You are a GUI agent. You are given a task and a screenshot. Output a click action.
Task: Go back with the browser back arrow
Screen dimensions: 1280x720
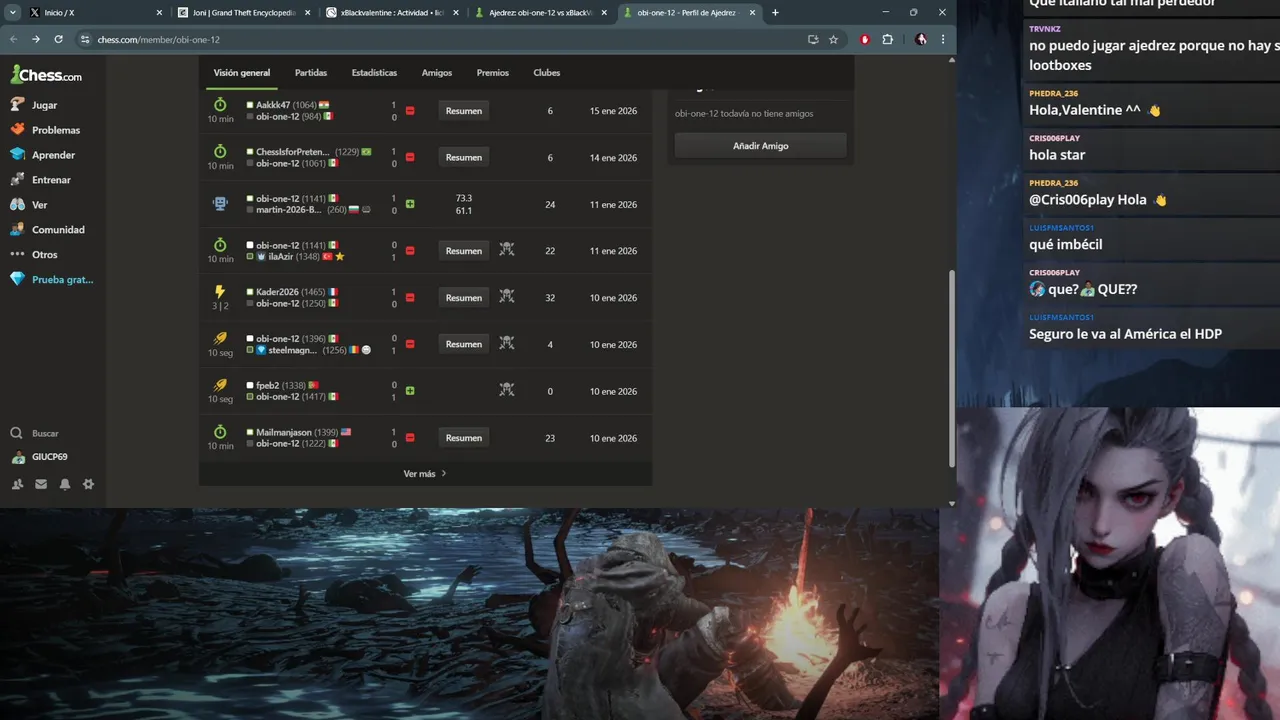(x=13, y=39)
